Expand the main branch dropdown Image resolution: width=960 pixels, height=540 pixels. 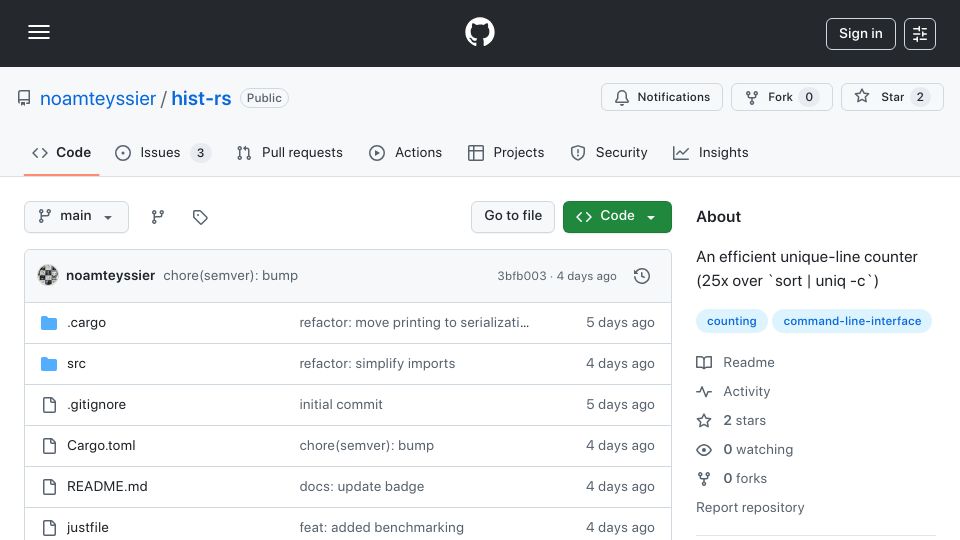[x=77, y=217]
